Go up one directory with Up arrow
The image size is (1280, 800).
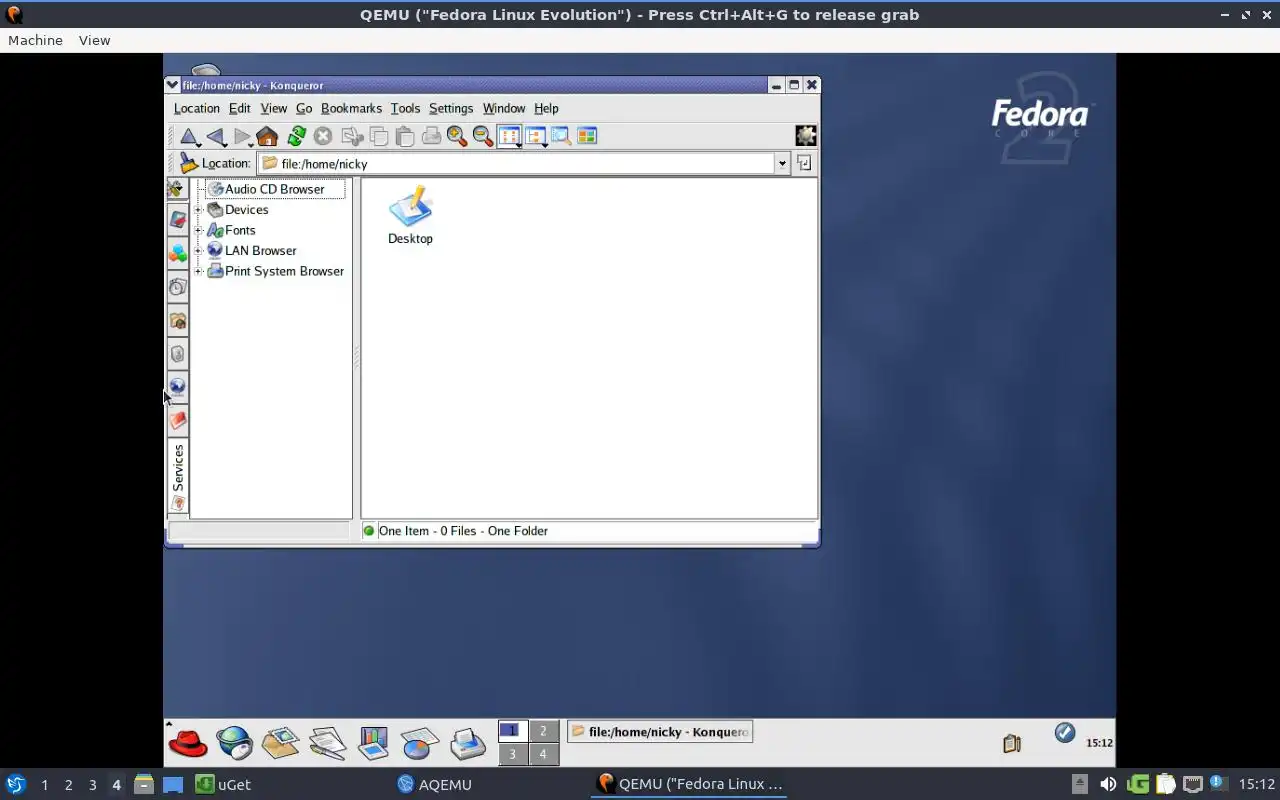click(x=189, y=136)
